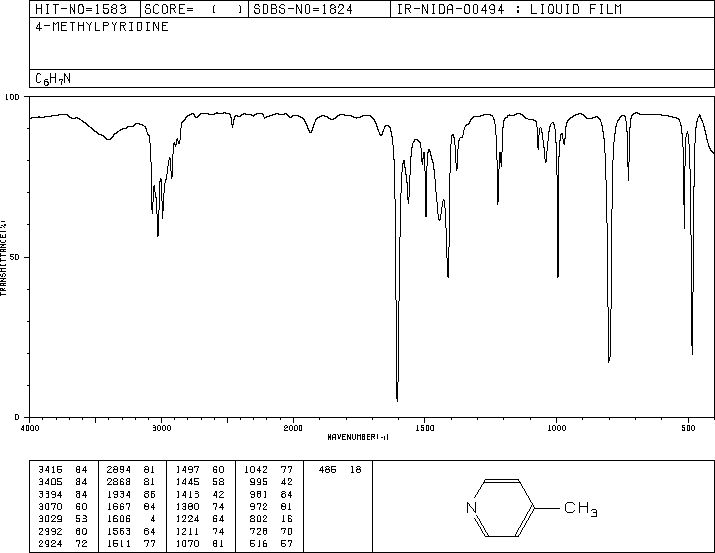Select peak table entry 3394
This screenshot has height=553, width=715.
coord(50,494)
